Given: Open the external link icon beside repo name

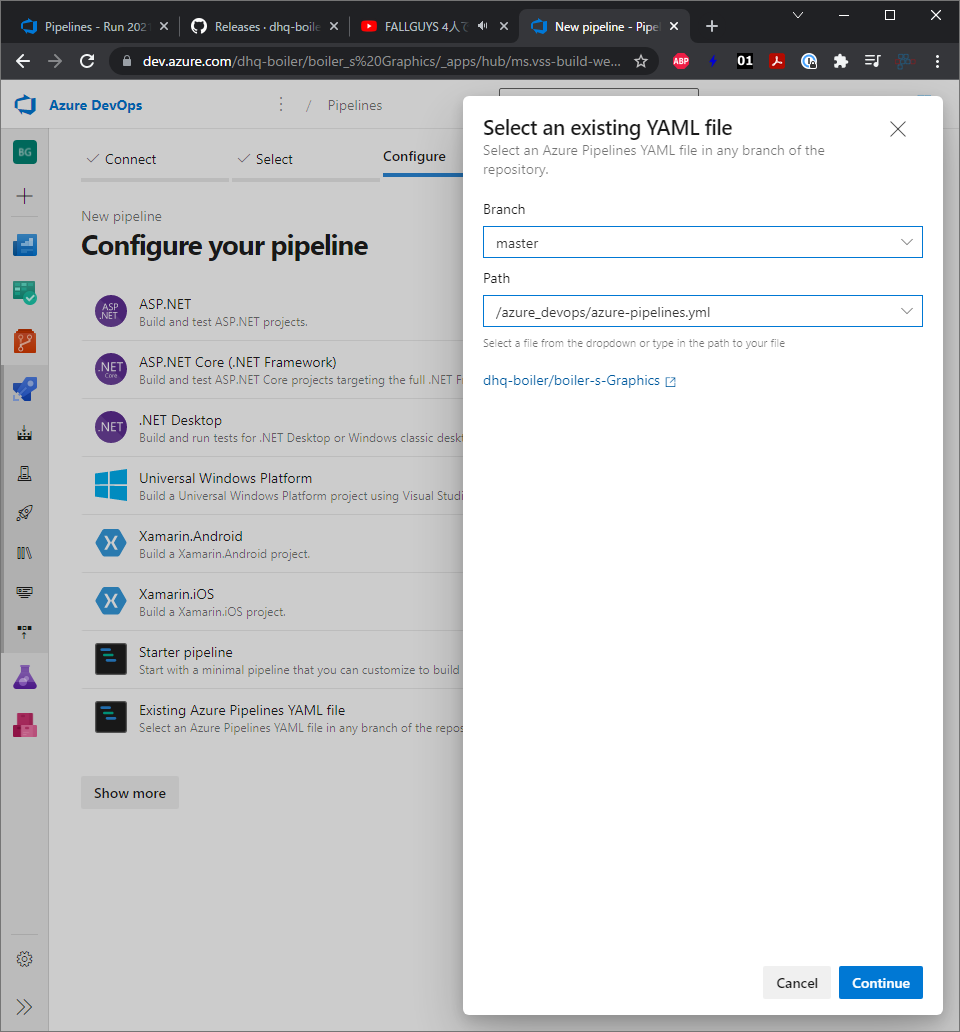Looking at the screenshot, I should click(670, 382).
